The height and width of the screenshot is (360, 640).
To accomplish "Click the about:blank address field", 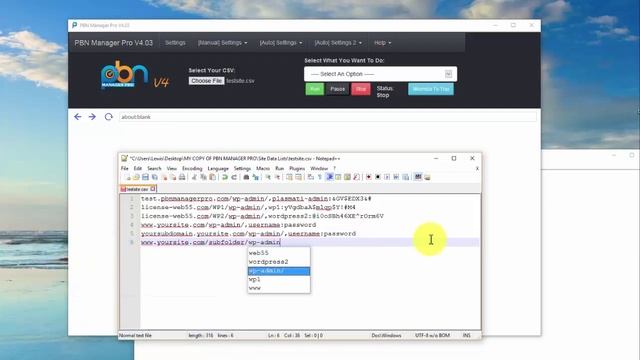I will click(x=327, y=117).
